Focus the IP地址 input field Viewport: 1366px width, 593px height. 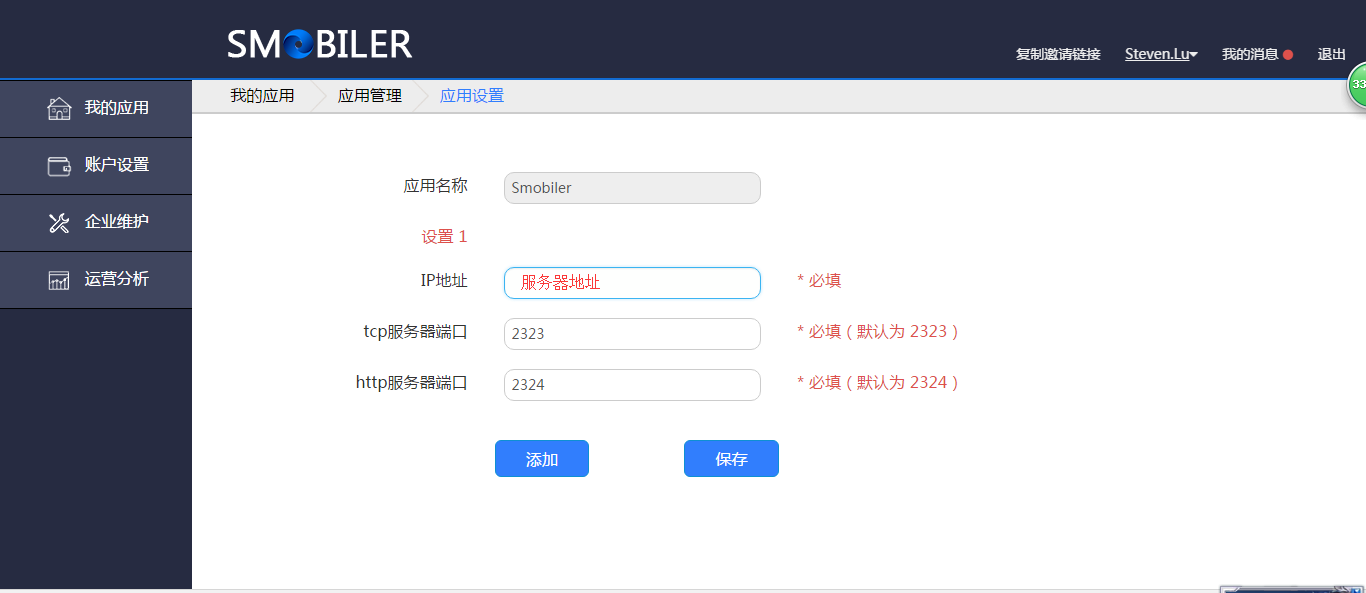pos(632,283)
